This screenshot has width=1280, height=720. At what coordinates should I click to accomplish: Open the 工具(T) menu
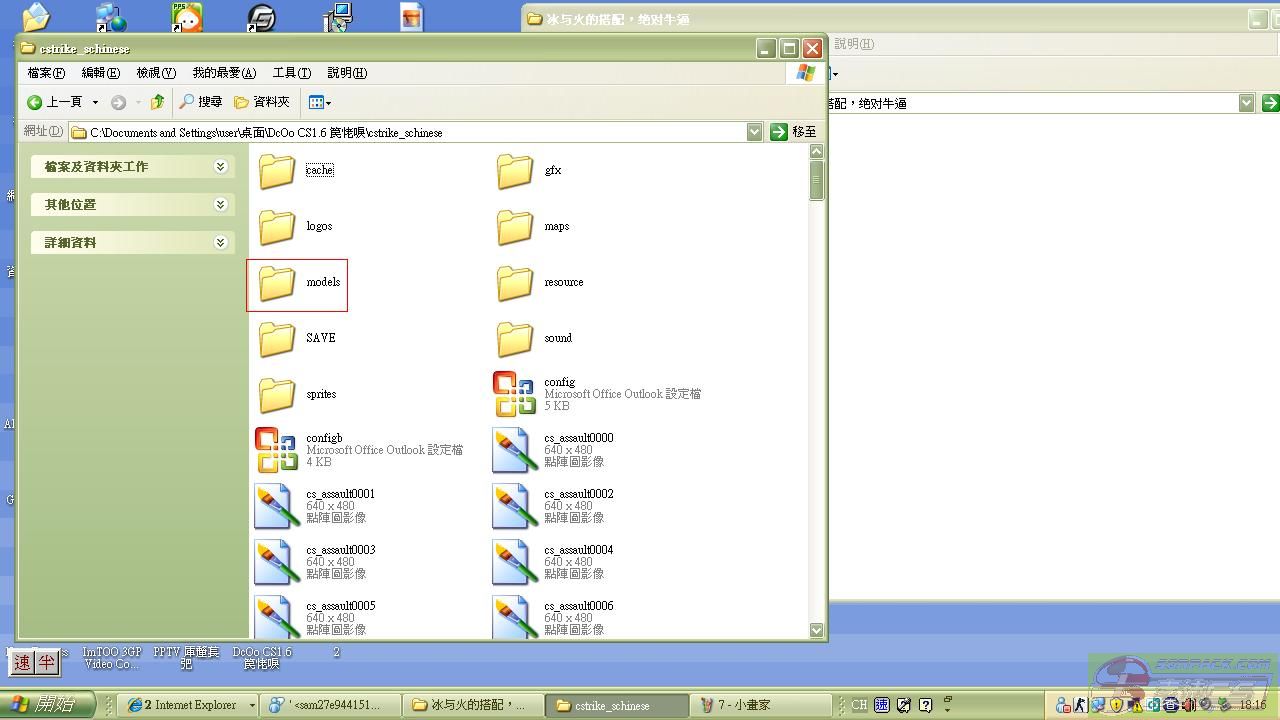(x=291, y=73)
